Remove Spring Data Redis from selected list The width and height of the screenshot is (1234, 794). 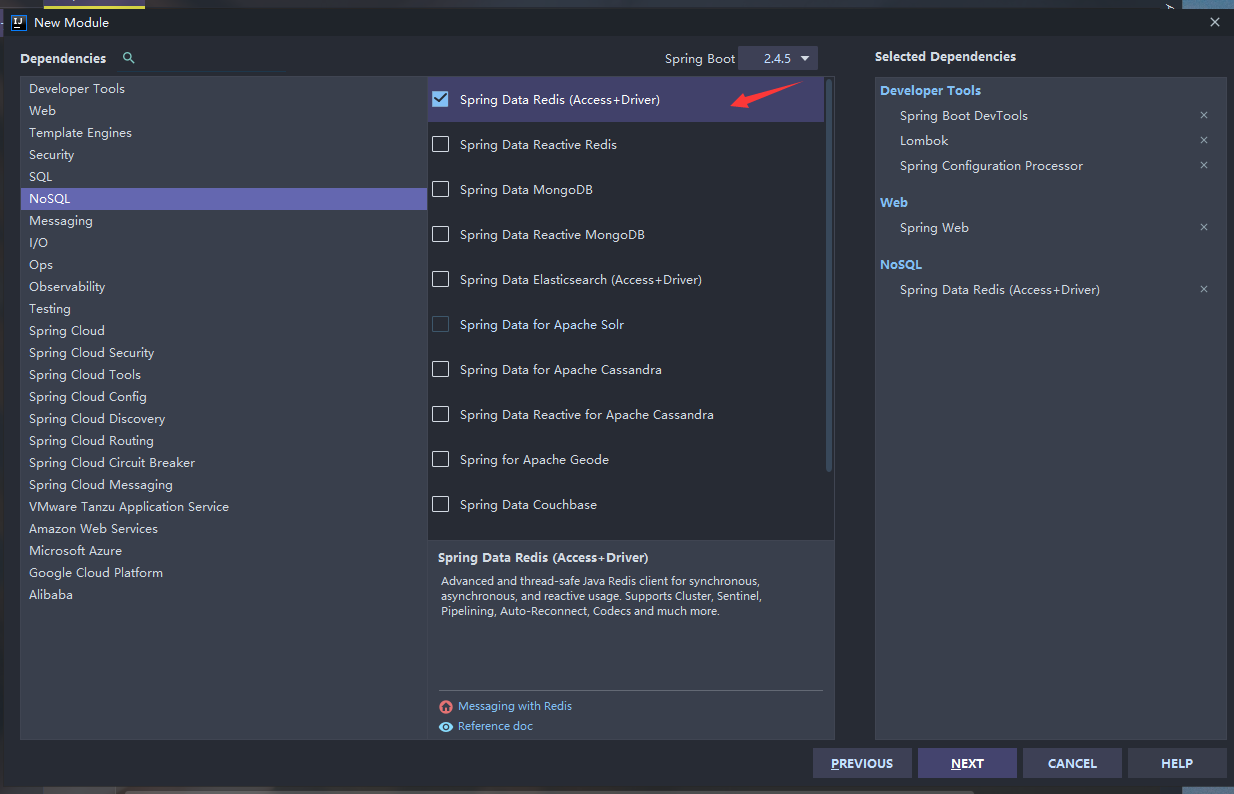pyautogui.click(x=1204, y=289)
